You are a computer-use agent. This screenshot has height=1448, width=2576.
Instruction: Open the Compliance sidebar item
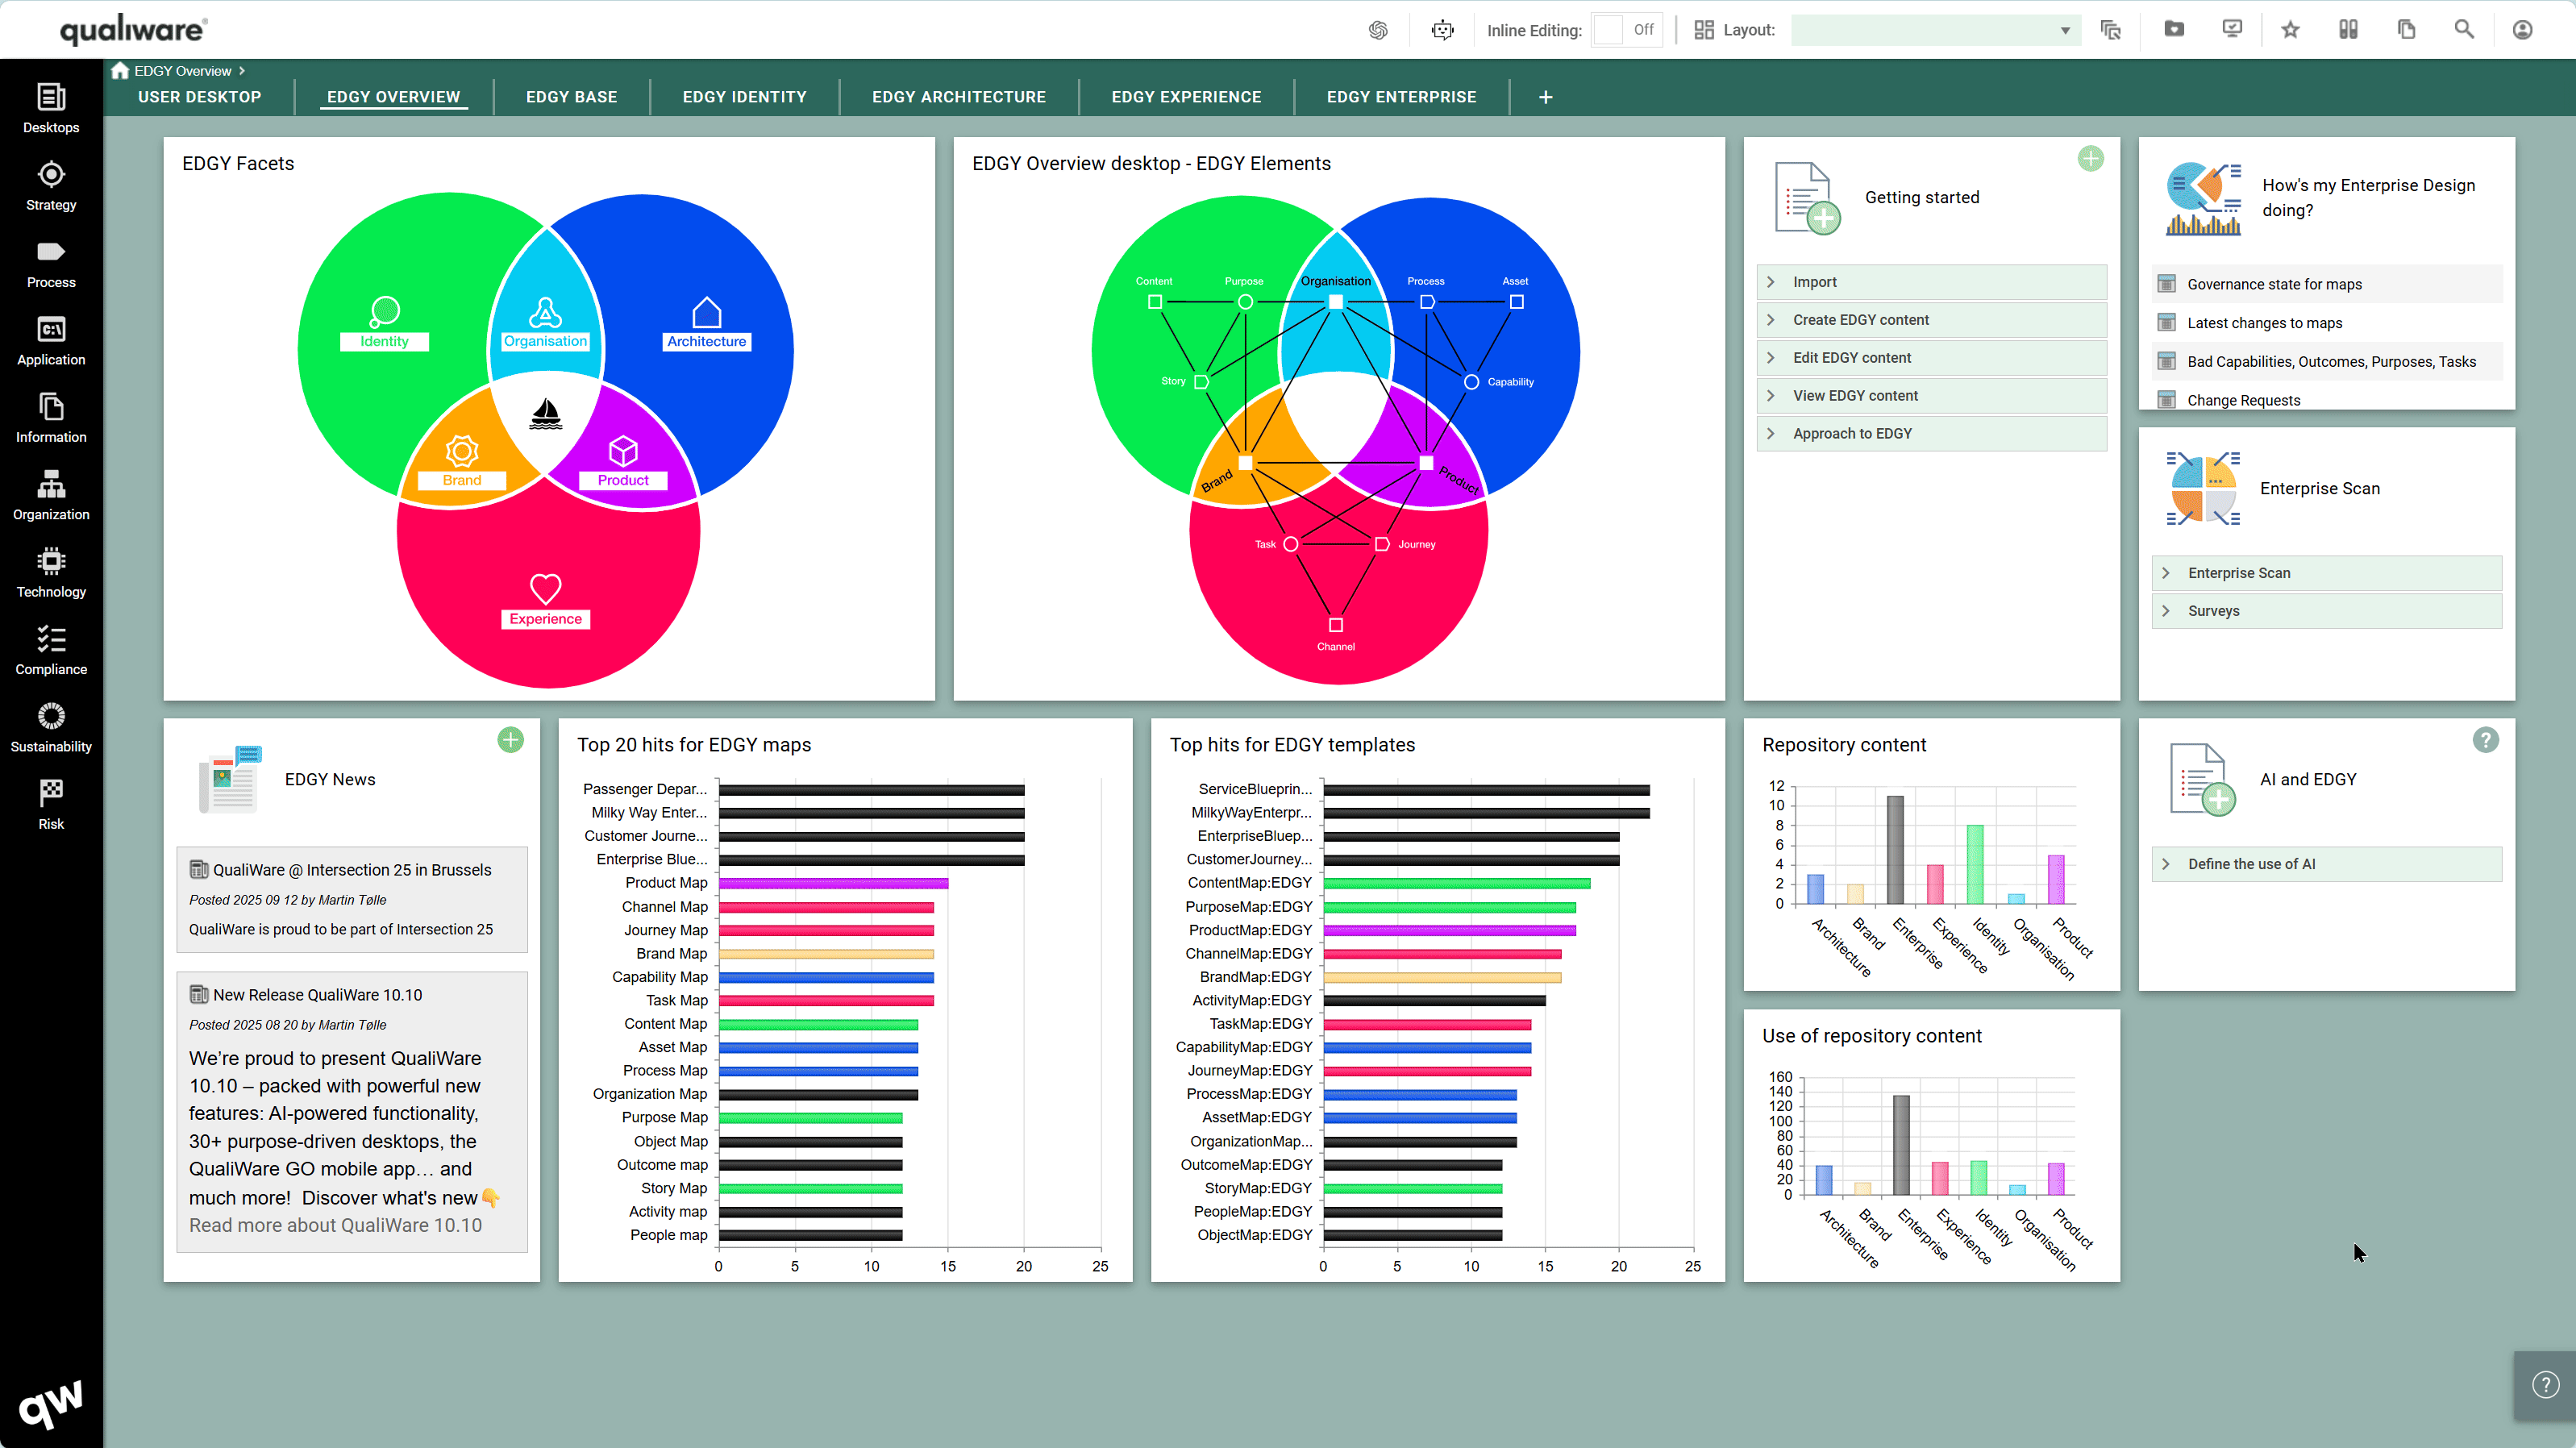(x=51, y=650)
